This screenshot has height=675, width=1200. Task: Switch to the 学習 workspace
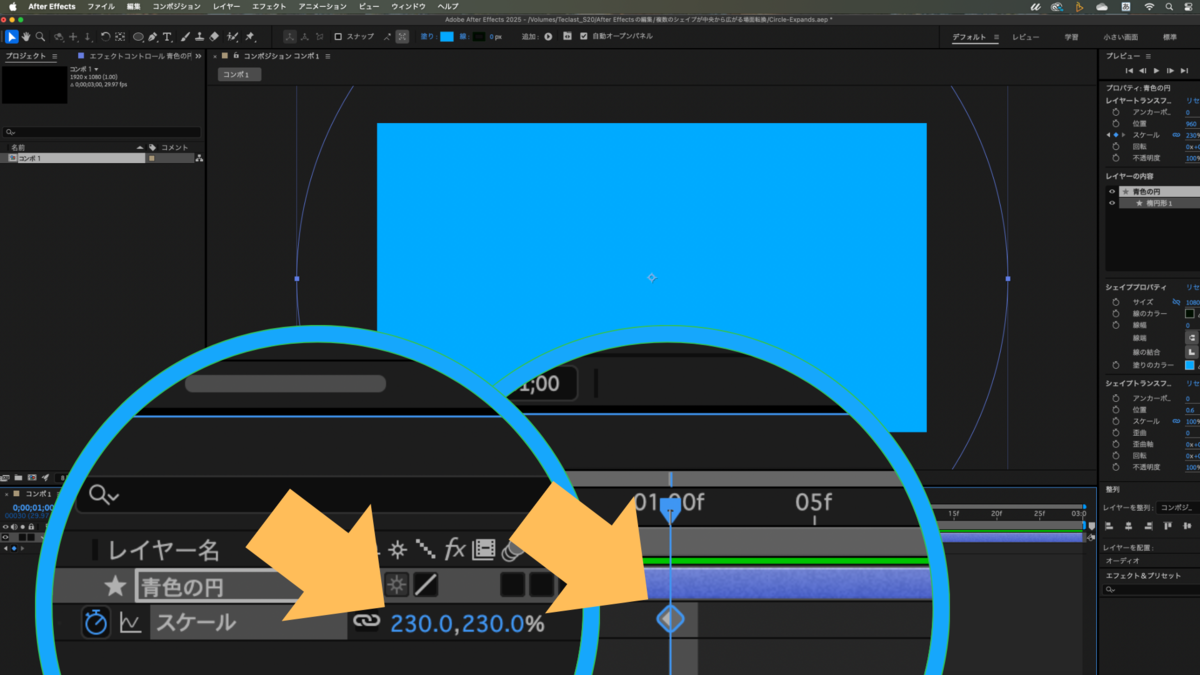click(1071, 37)
